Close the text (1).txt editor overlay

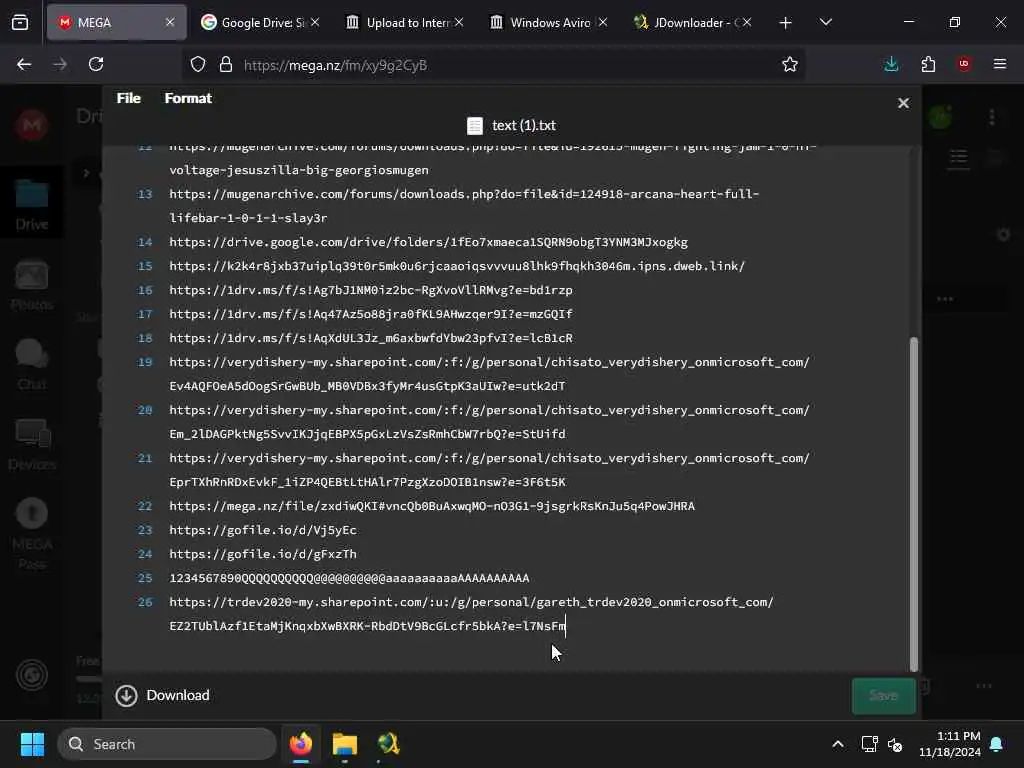[x=903, y=103]
